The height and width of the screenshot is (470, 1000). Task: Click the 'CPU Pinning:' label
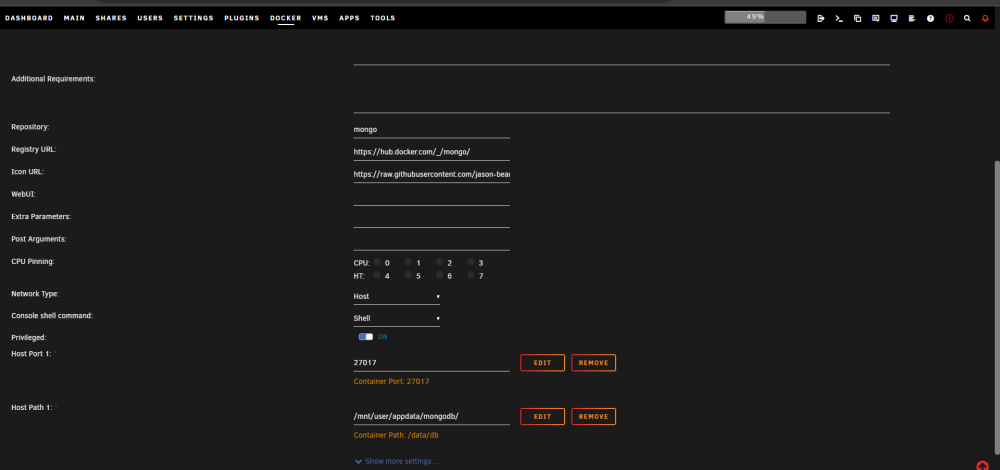tap(33, 261)
